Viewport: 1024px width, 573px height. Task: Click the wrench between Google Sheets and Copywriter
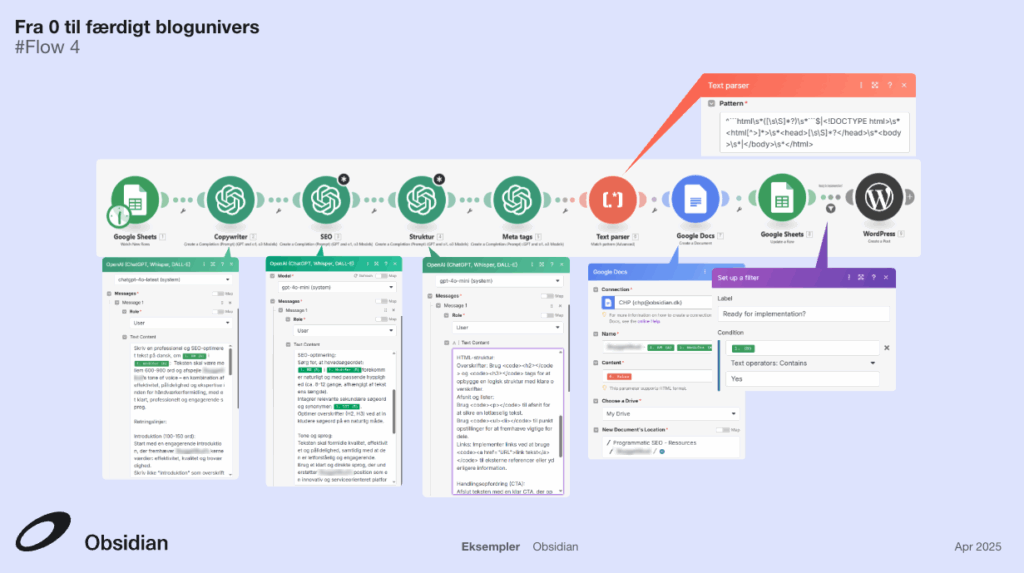[184, 211]
